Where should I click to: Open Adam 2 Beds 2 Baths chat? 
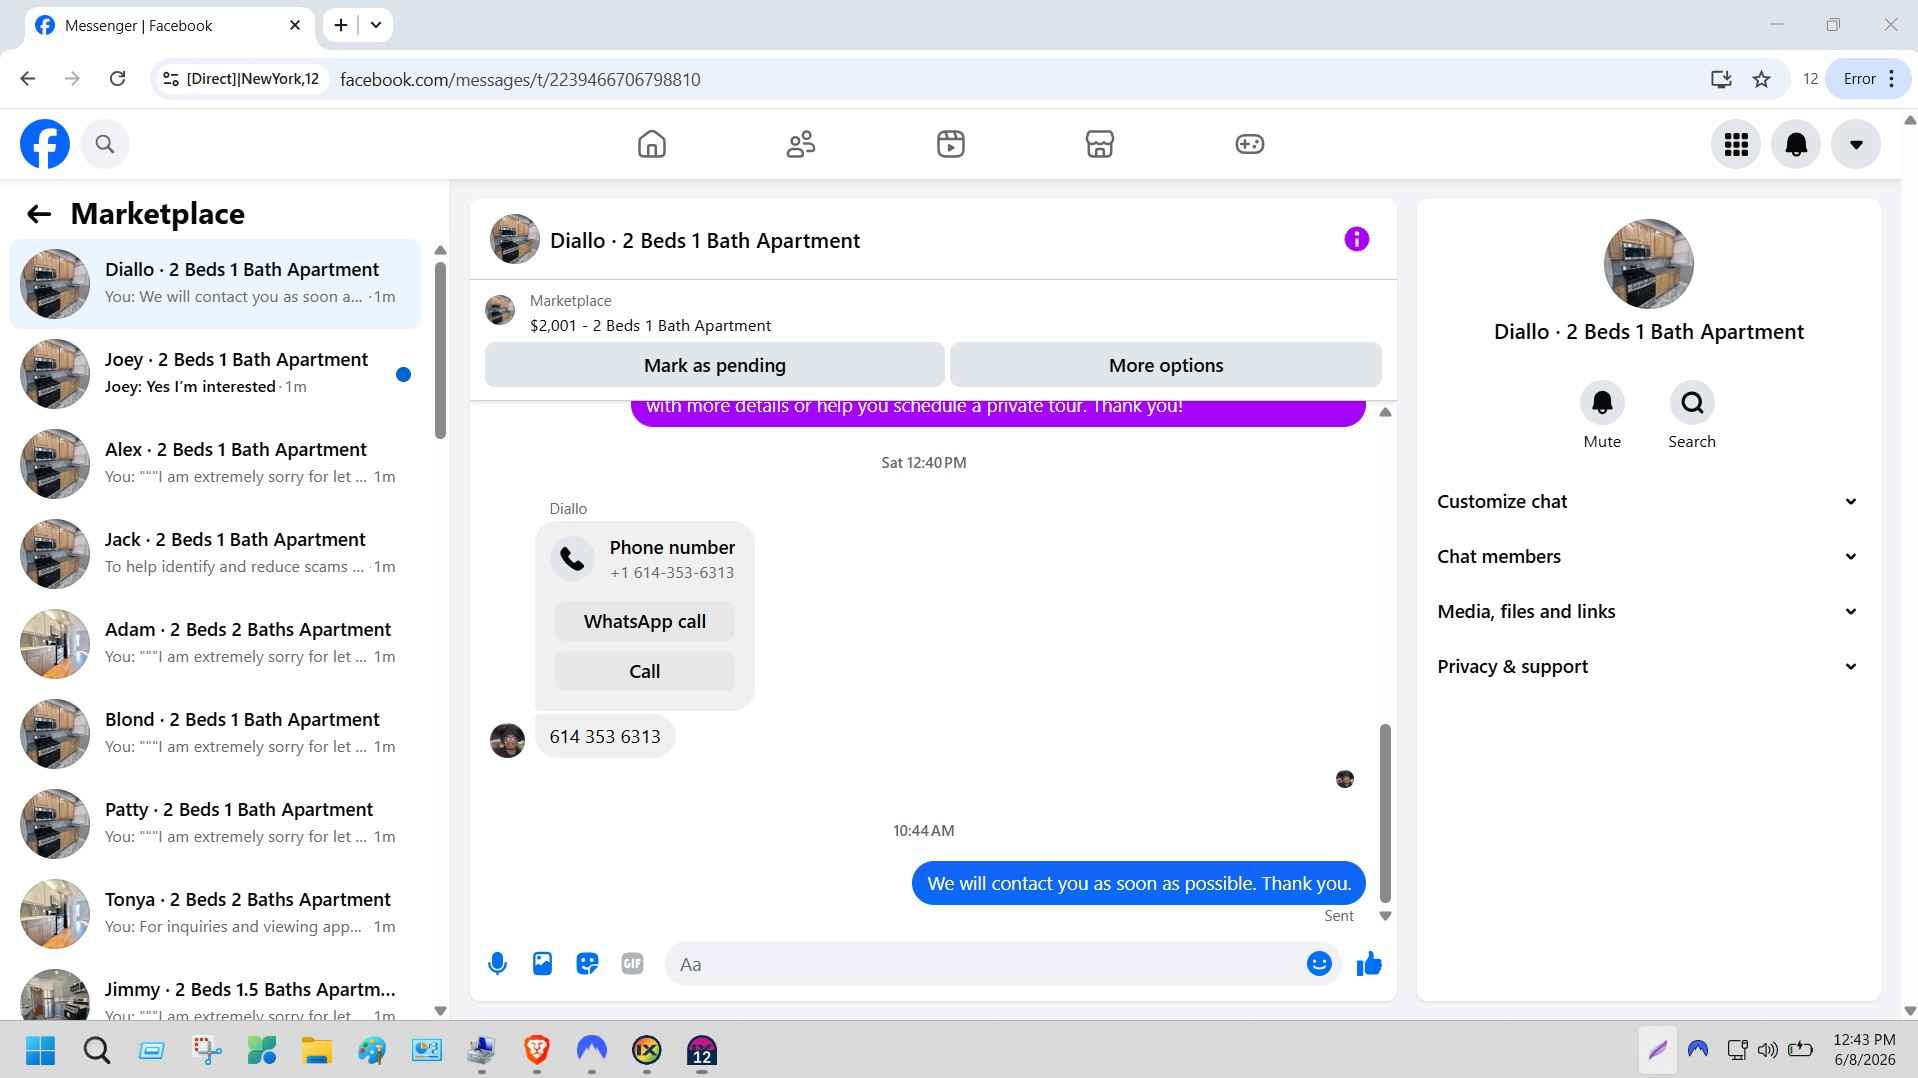pos(216,644)
